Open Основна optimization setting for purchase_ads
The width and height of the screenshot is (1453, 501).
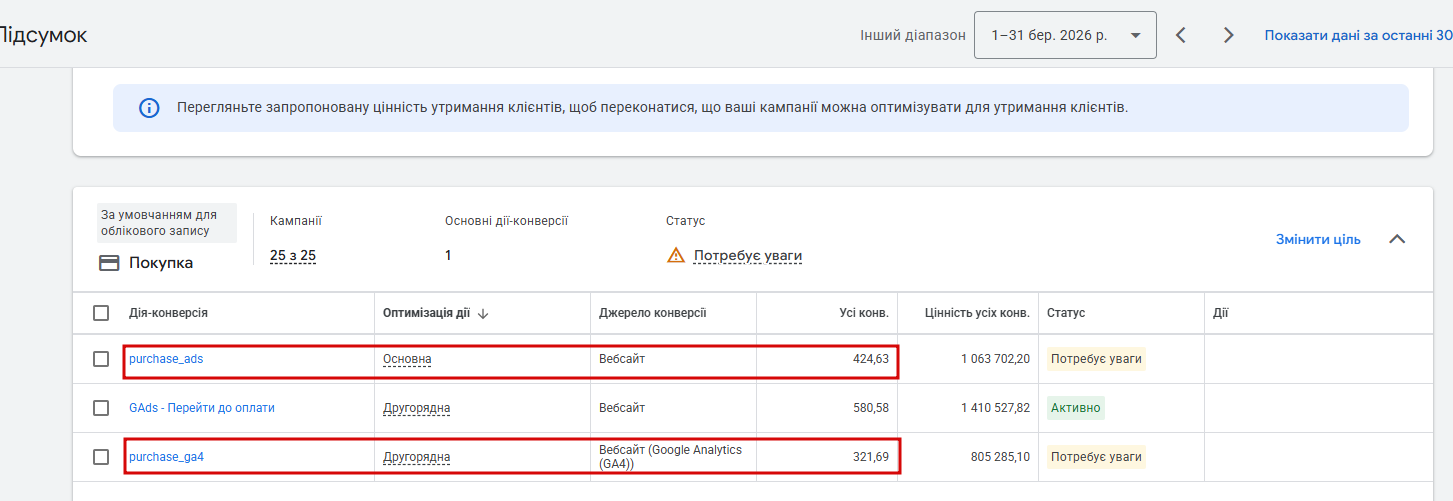[x=407, y=359]
